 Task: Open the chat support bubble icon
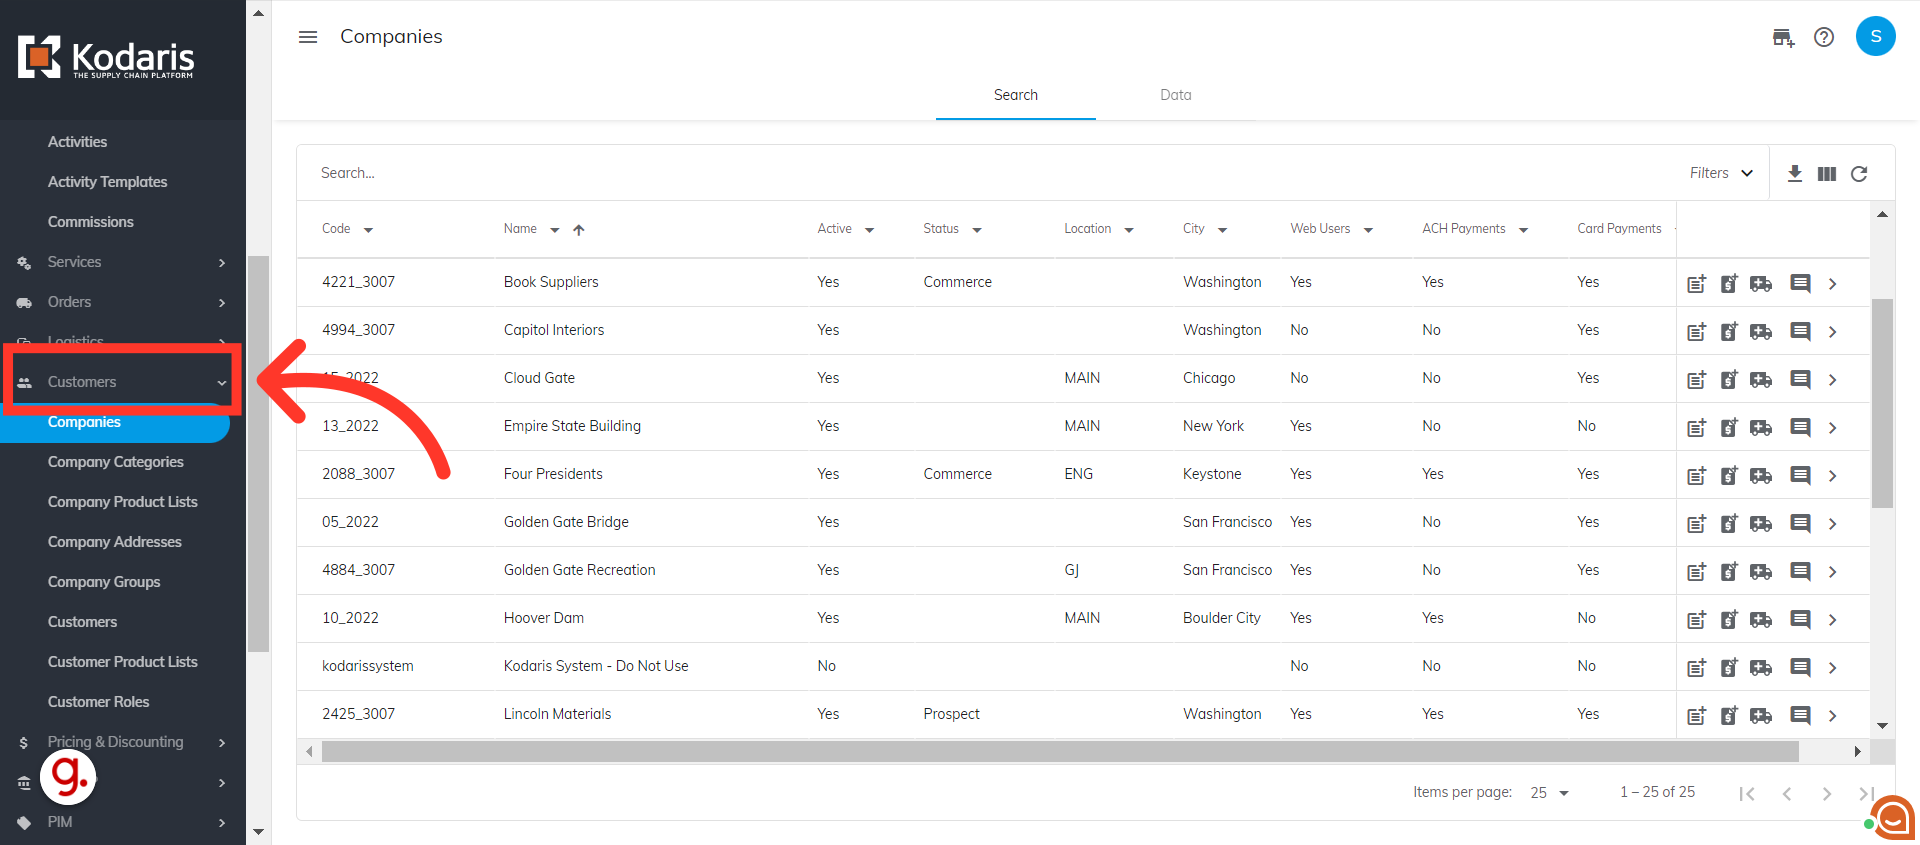click(1892, 818)
